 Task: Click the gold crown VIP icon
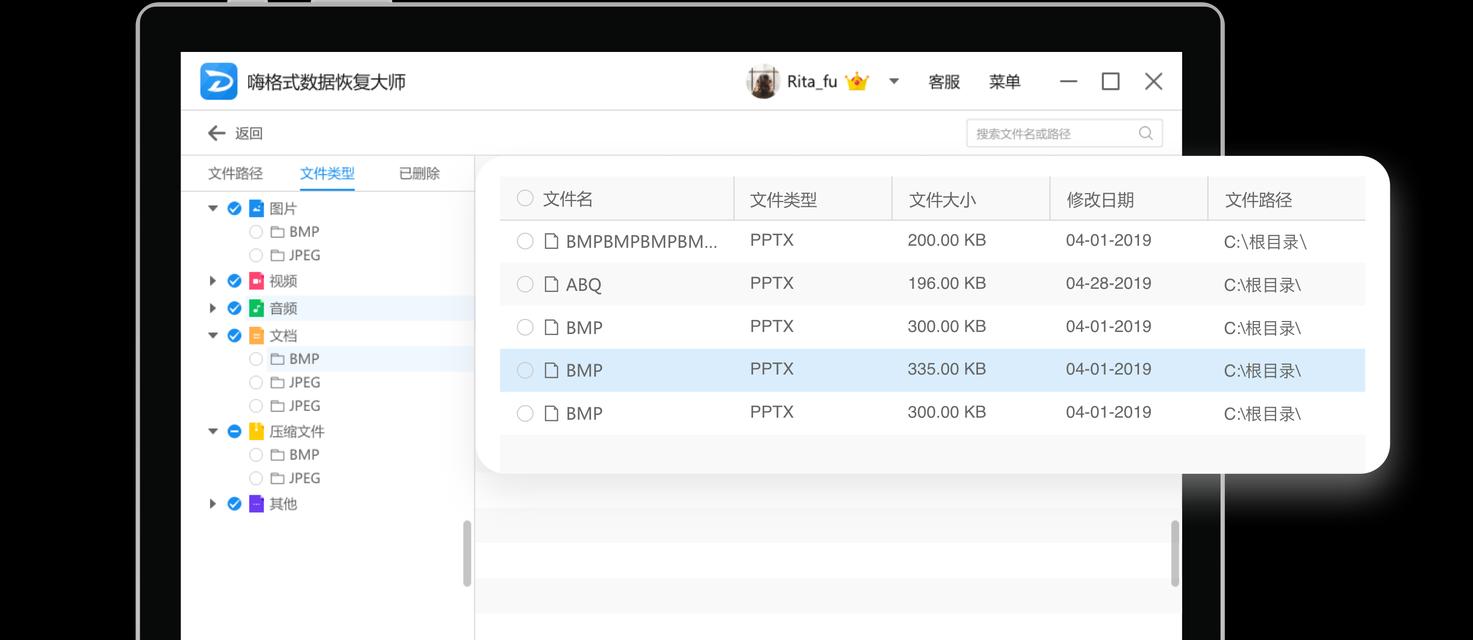pyautogui.click(x=857, y=82)
